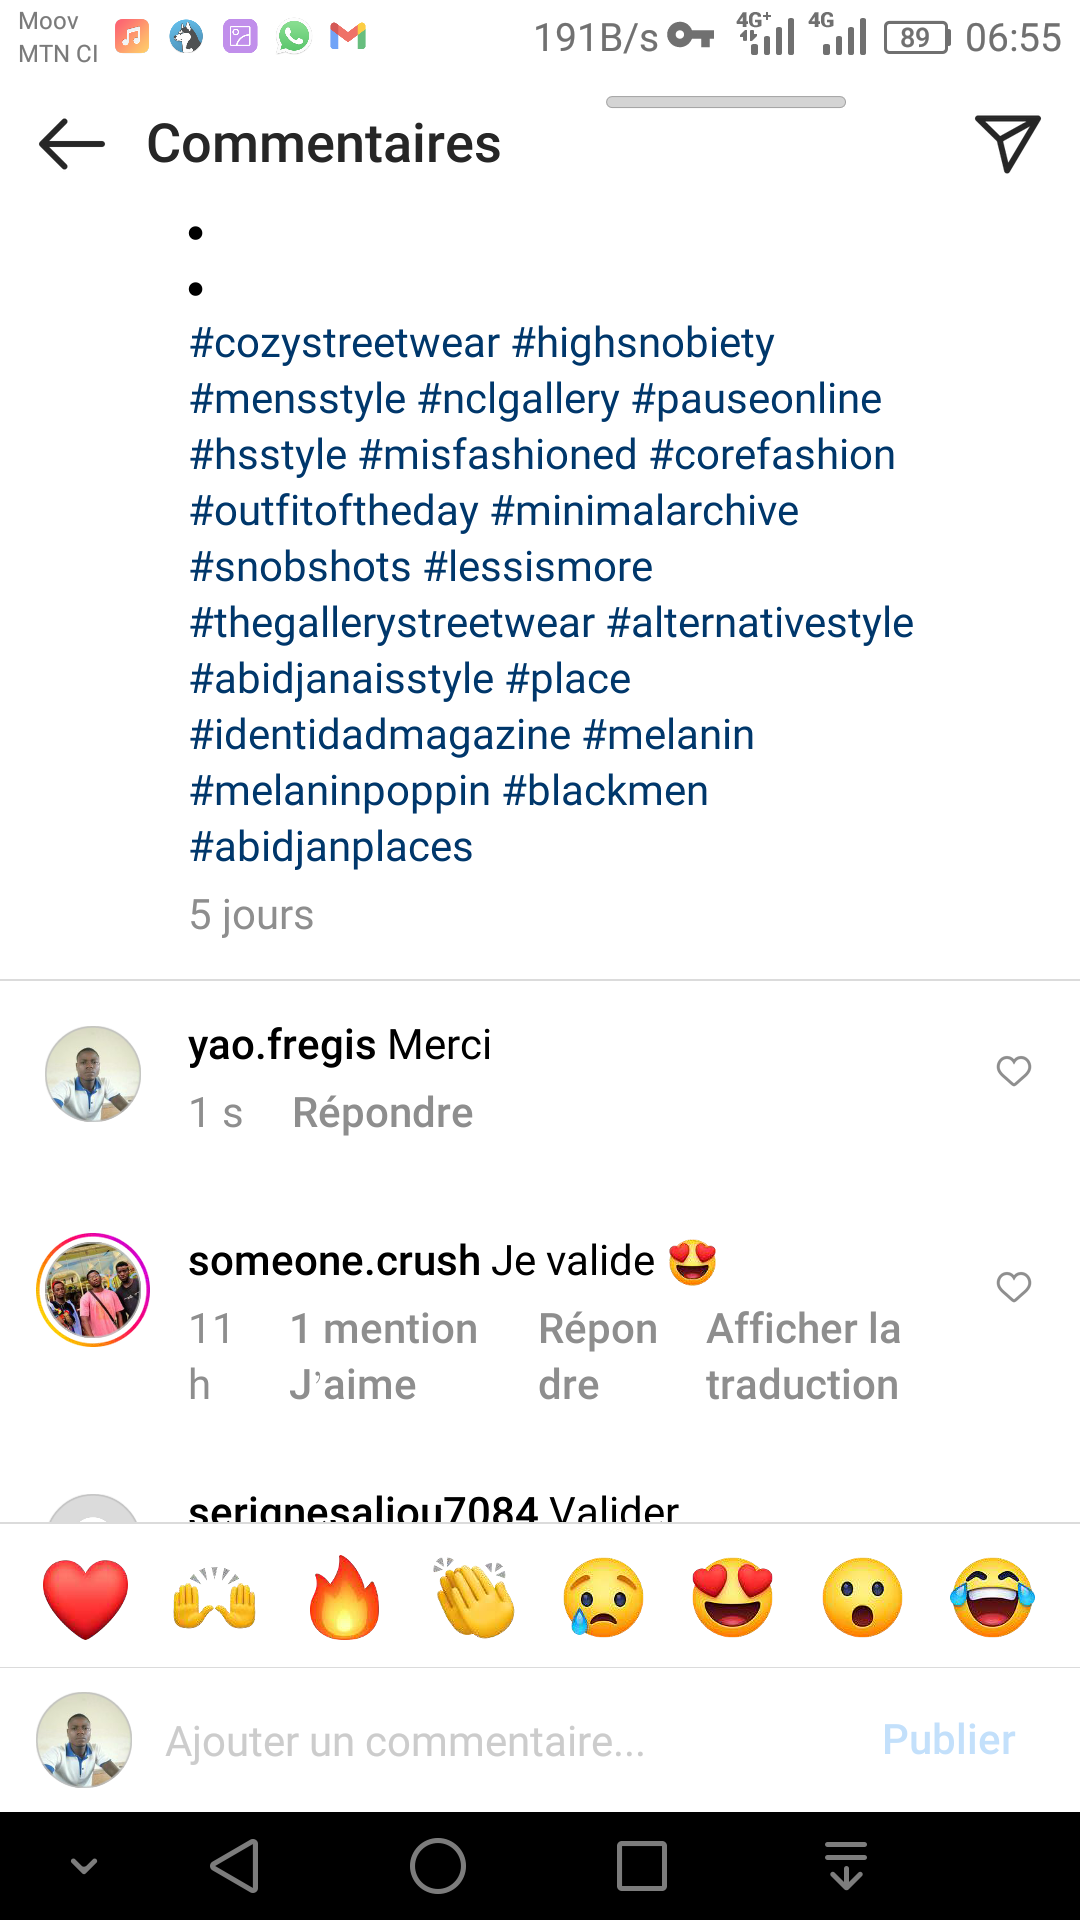This screenshot has height=1920, width=1080.
Task: View the 1 mention J'aime likes
Action: 383,1357
